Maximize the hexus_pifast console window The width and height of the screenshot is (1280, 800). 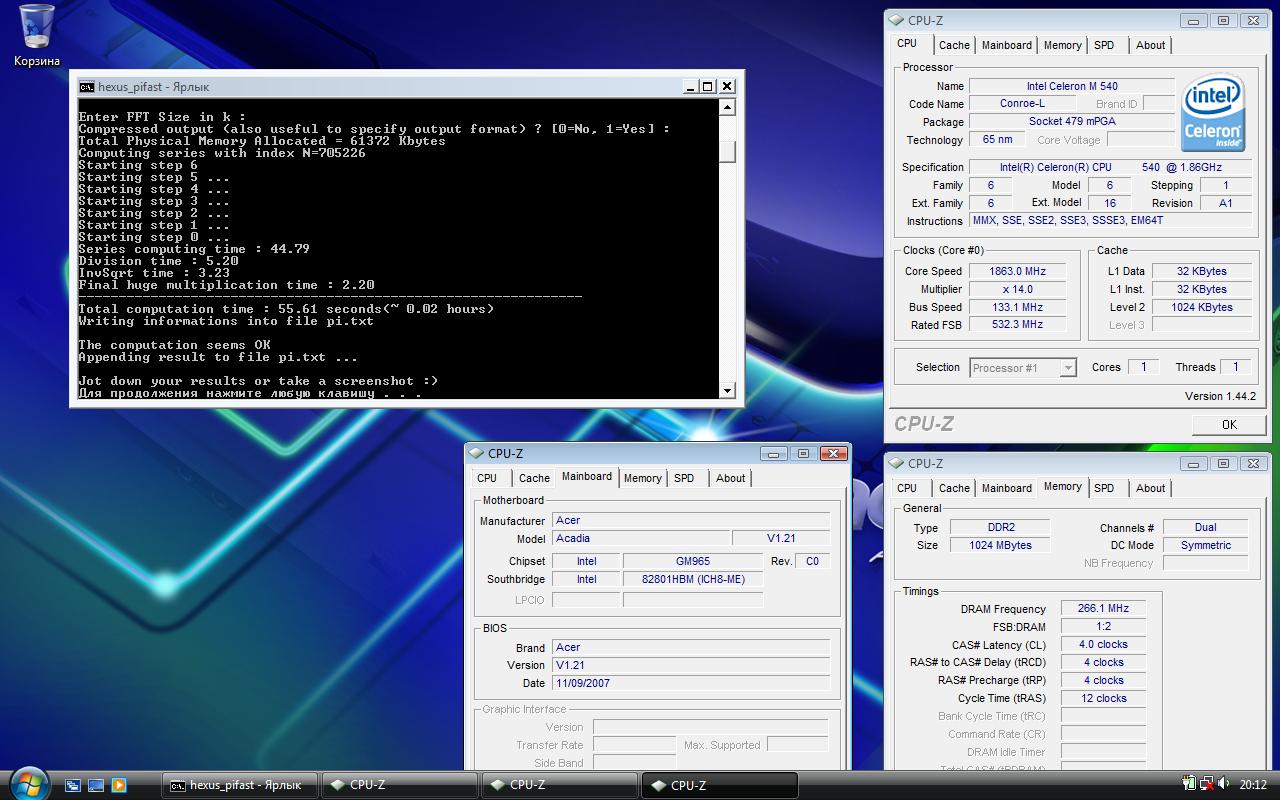click(707, 86)
